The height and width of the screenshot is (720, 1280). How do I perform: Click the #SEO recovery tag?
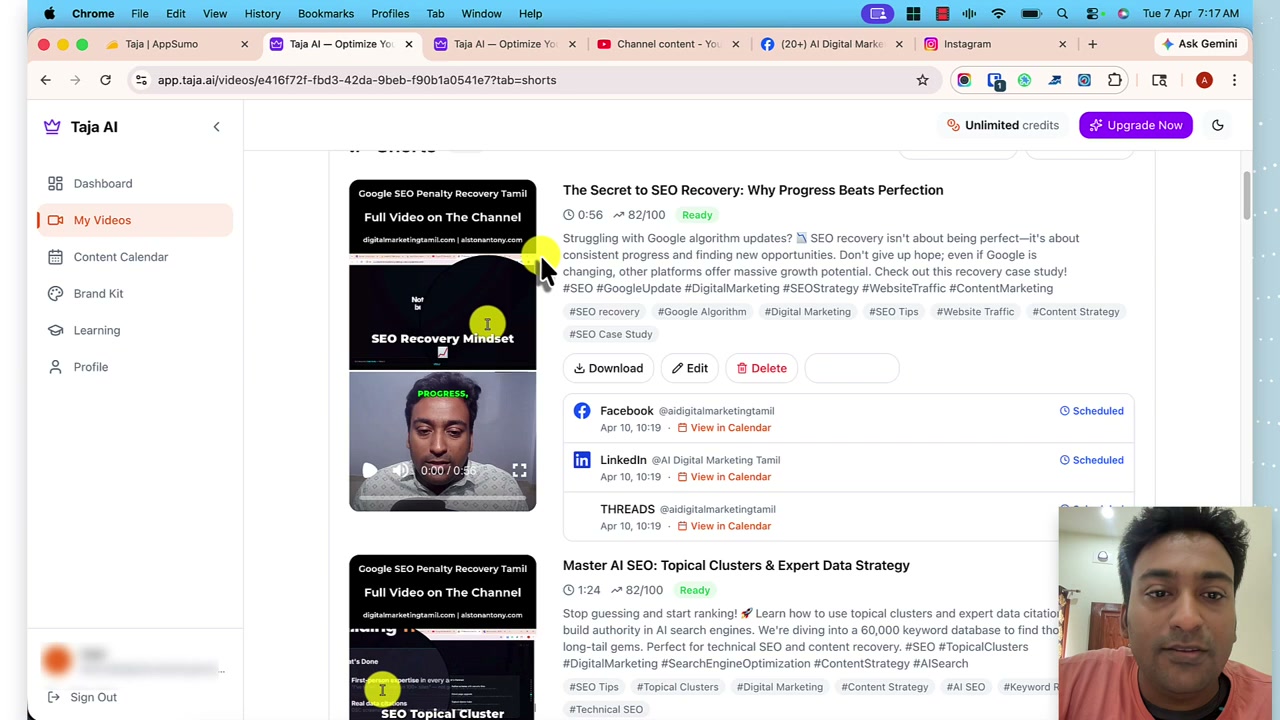(x=604, y=312)
